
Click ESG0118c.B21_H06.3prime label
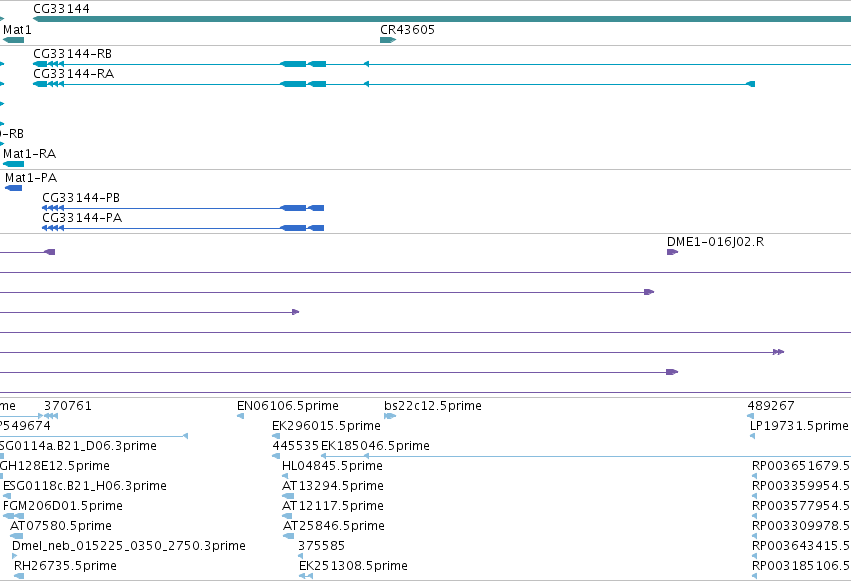coord(85,486)
